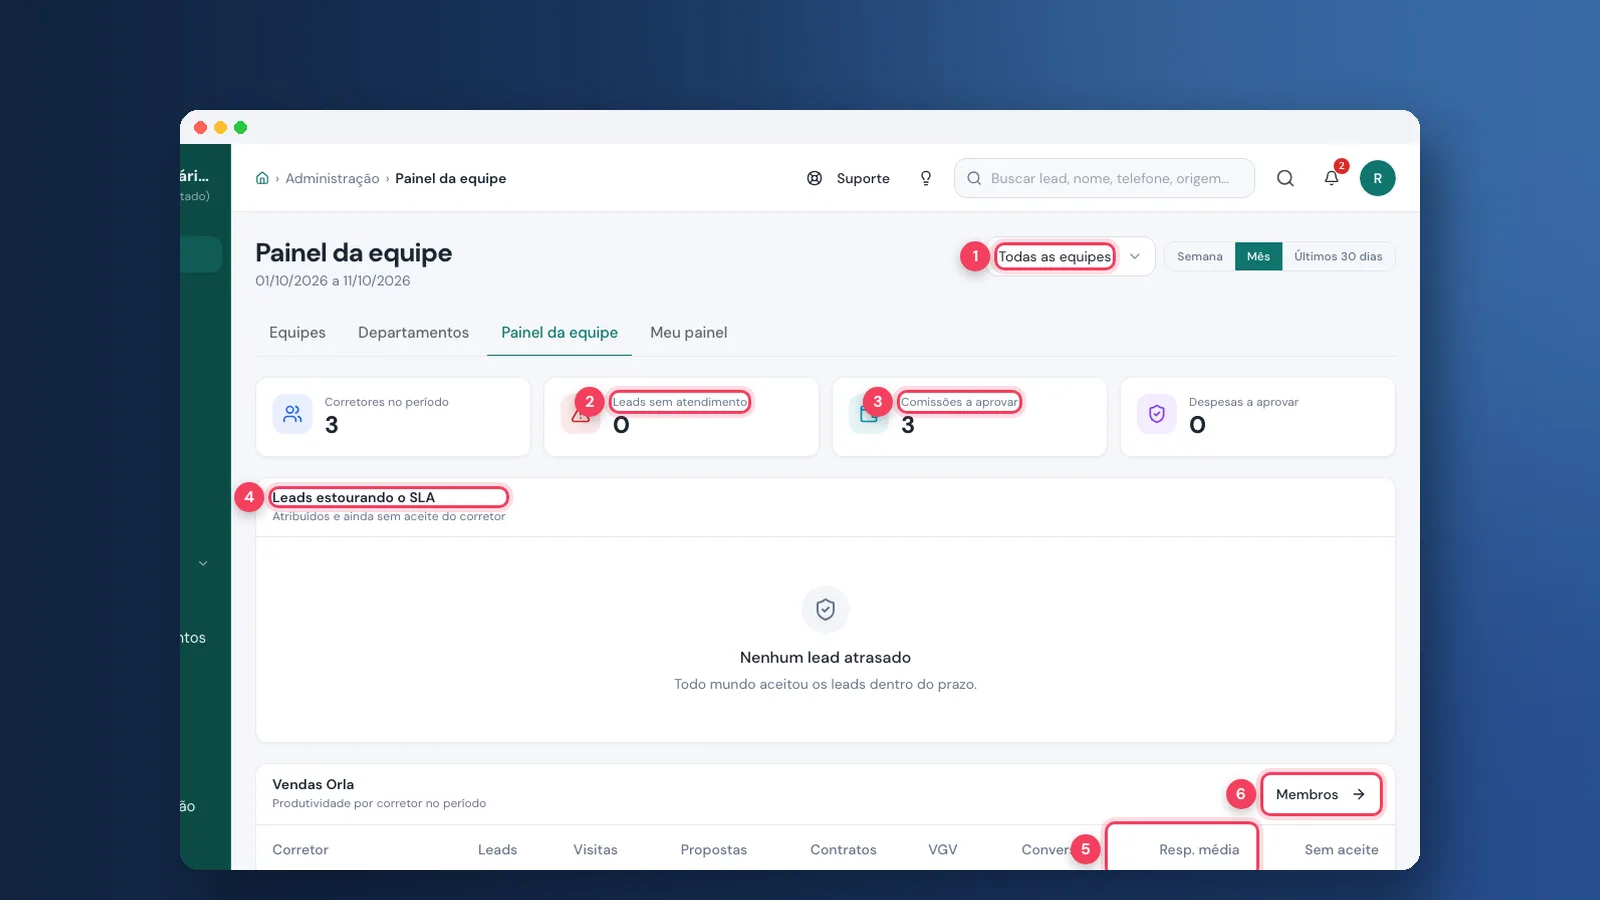The height and width of the screenshot is (900, 1600).
Task: Switch to the Departamentos tab
Action: pyautogui.click(x=413, y=333)
